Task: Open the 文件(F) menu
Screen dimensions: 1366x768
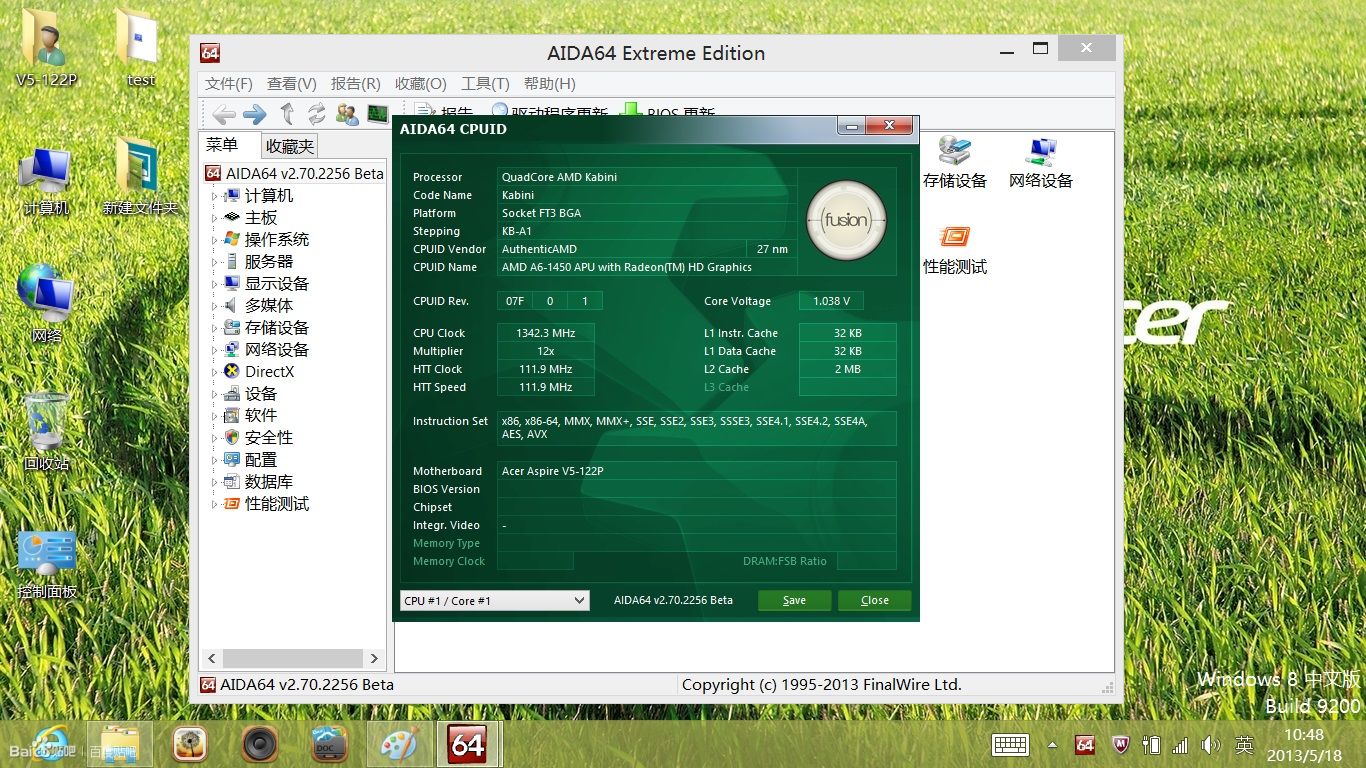Action: click(x=229, y=84)
